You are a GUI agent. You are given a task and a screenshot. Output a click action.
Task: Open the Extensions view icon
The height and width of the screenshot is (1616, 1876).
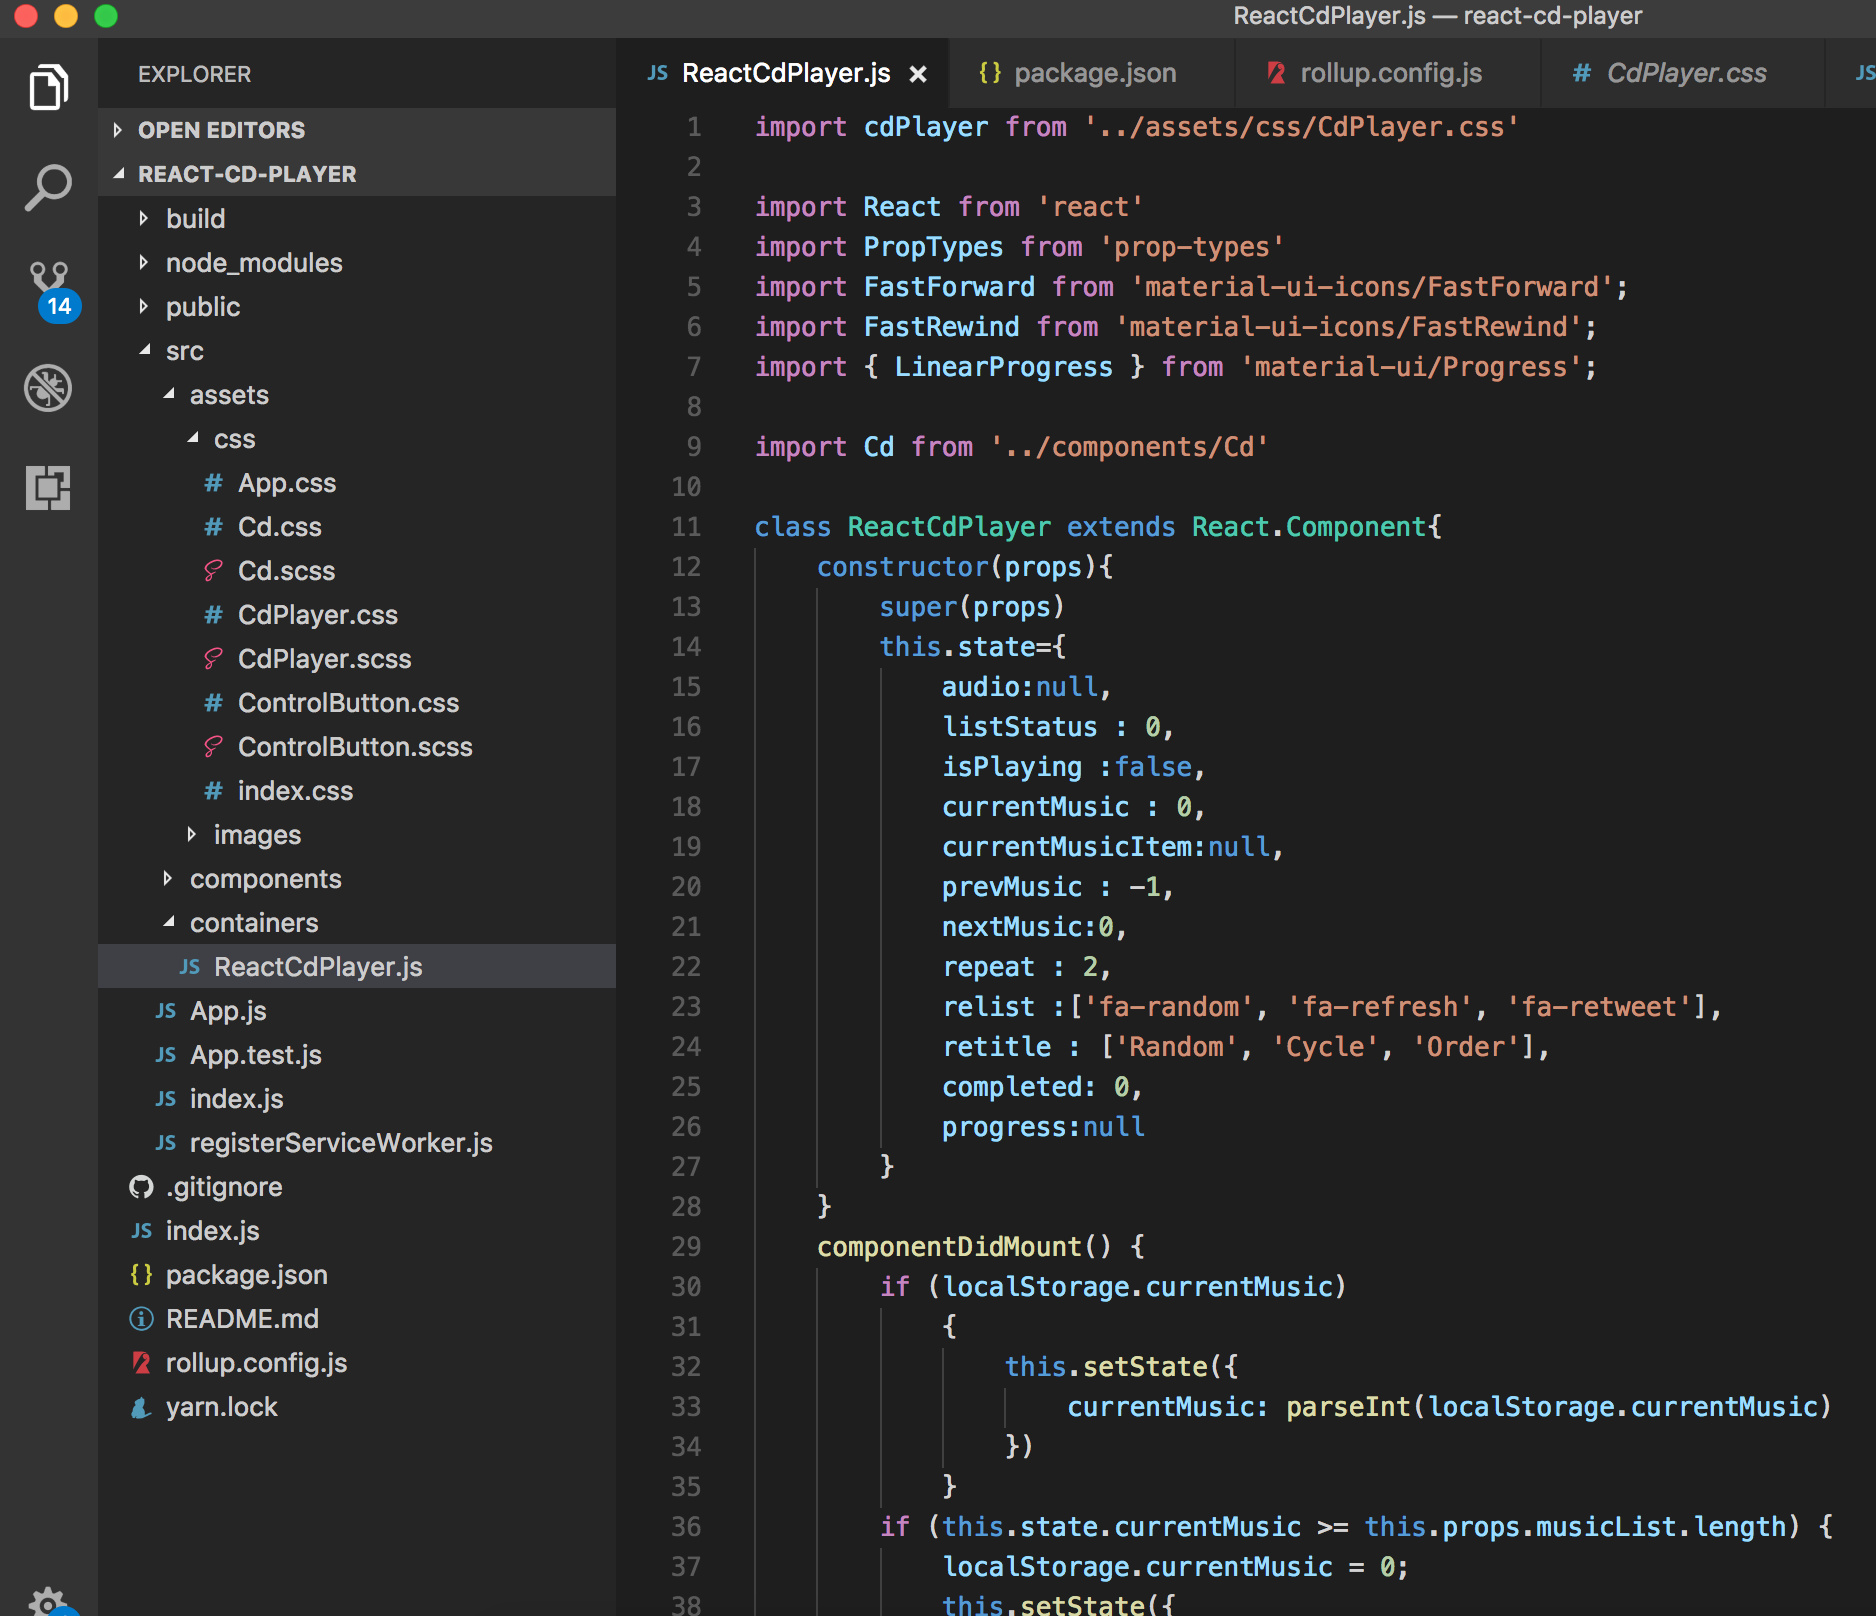tap(48, 488)
